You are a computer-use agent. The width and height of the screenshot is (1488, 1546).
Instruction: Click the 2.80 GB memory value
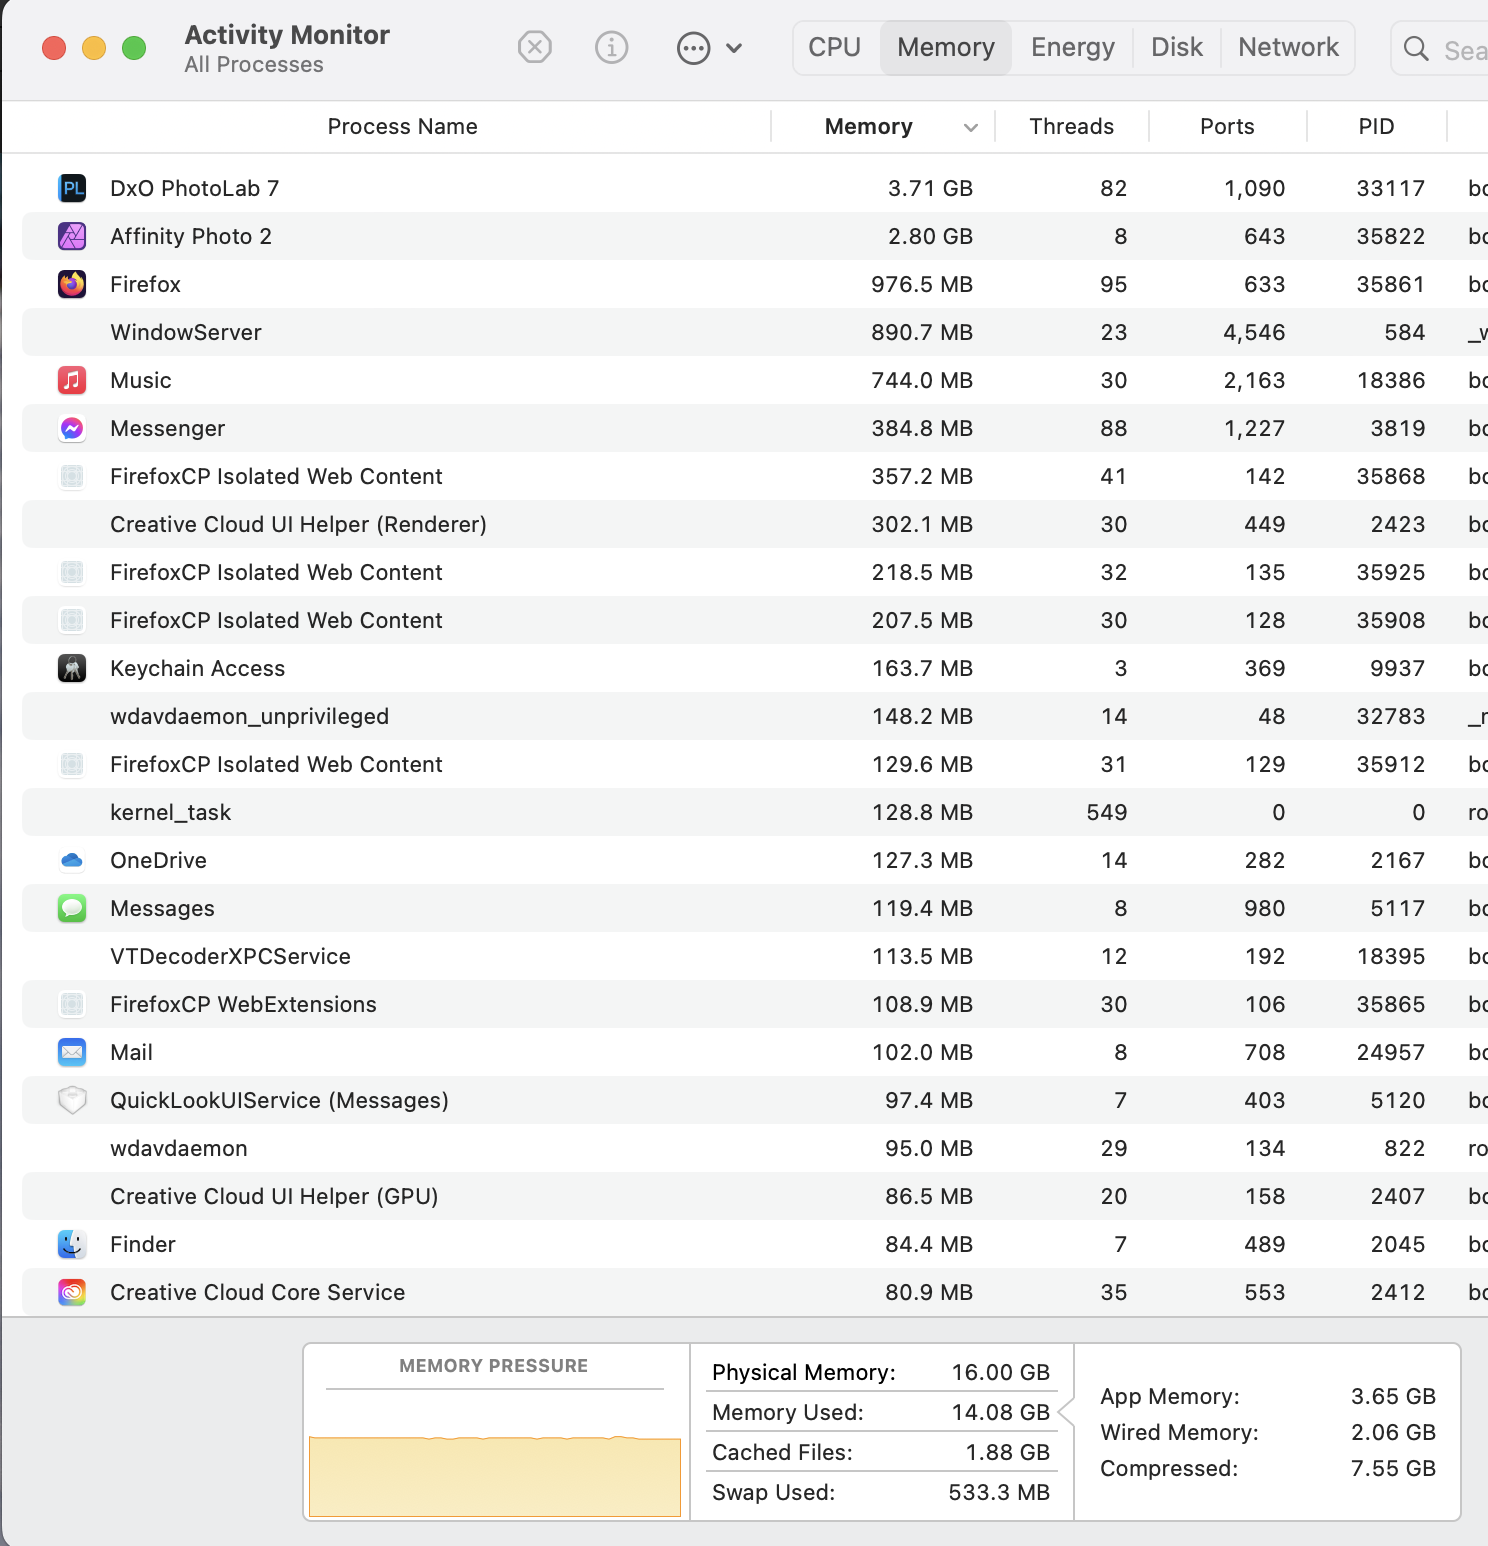tap(930, 236)
